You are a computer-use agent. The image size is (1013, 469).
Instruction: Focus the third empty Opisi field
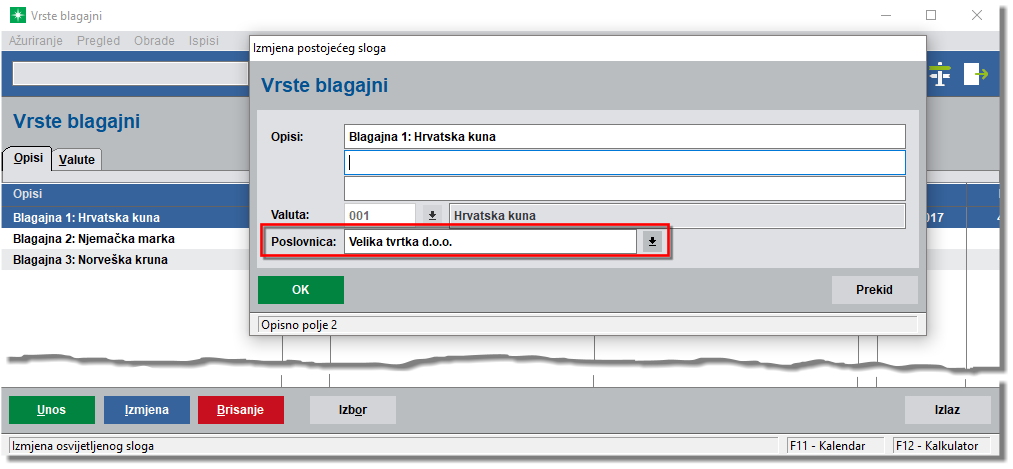tap(625, 188)
